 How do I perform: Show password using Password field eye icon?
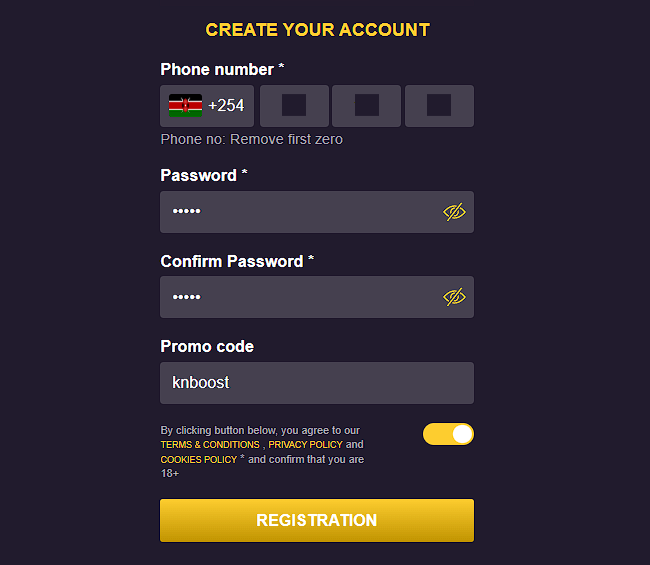[x=454, y=212]
